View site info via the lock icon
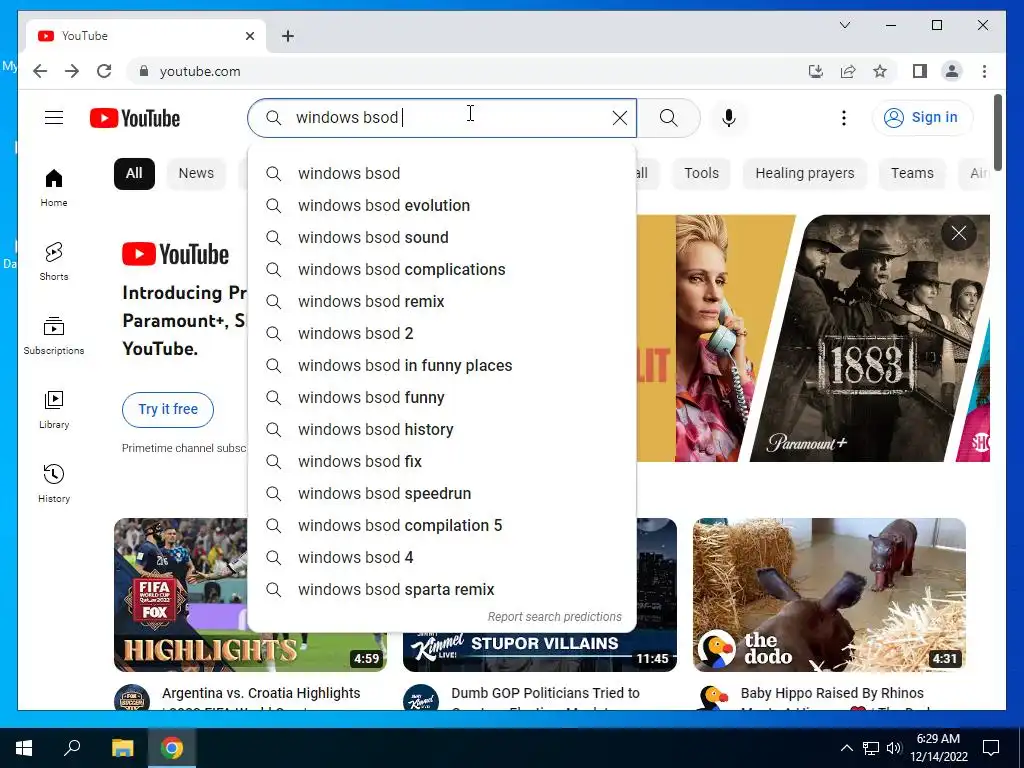Viewport: 1024px width, 768px height. [x=144, y=71]
